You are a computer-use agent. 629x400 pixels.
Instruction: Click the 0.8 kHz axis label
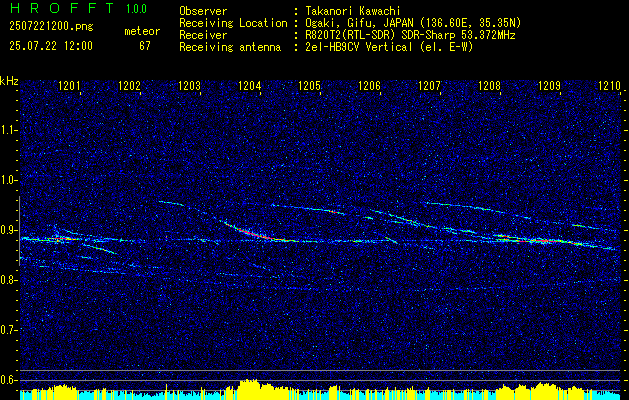(x=7, y=280)
